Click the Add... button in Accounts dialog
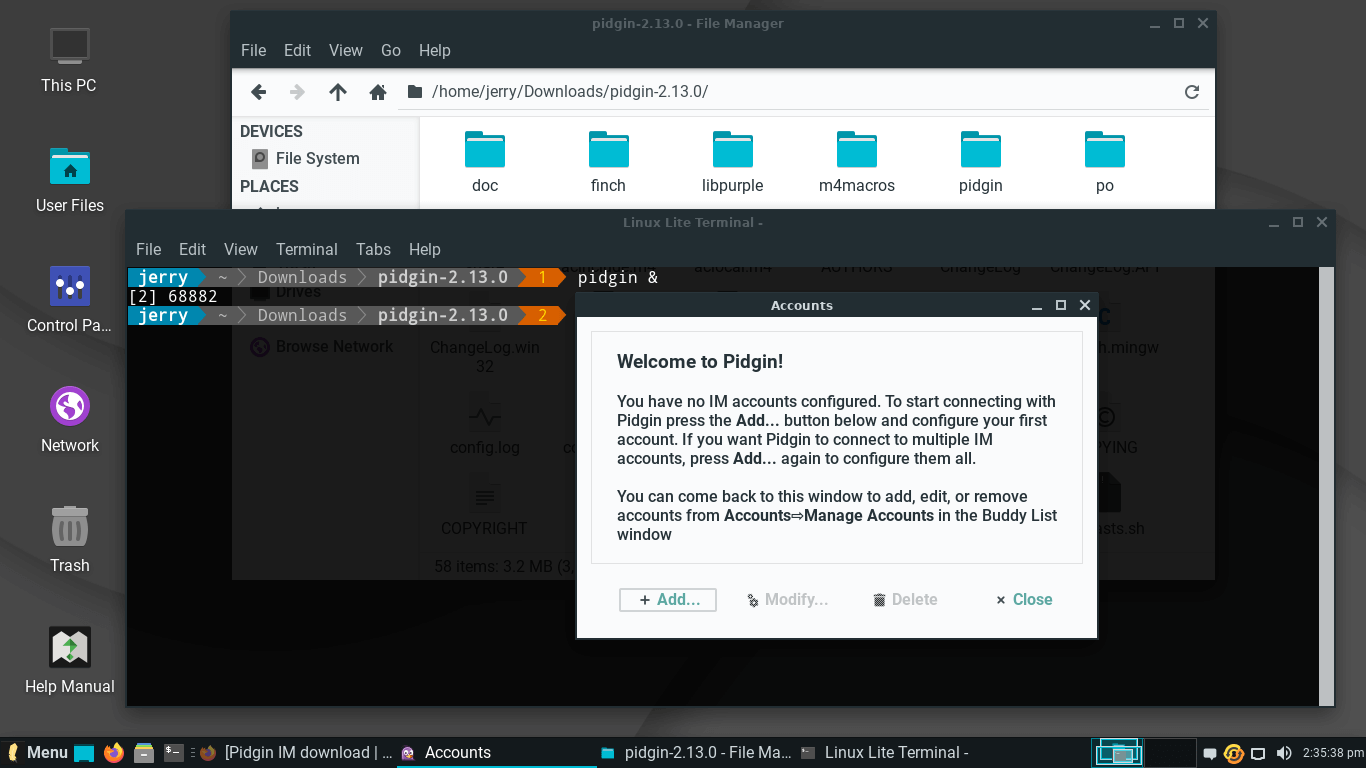The height and width of the screenshot is (768, 1366). coord(667,599)
